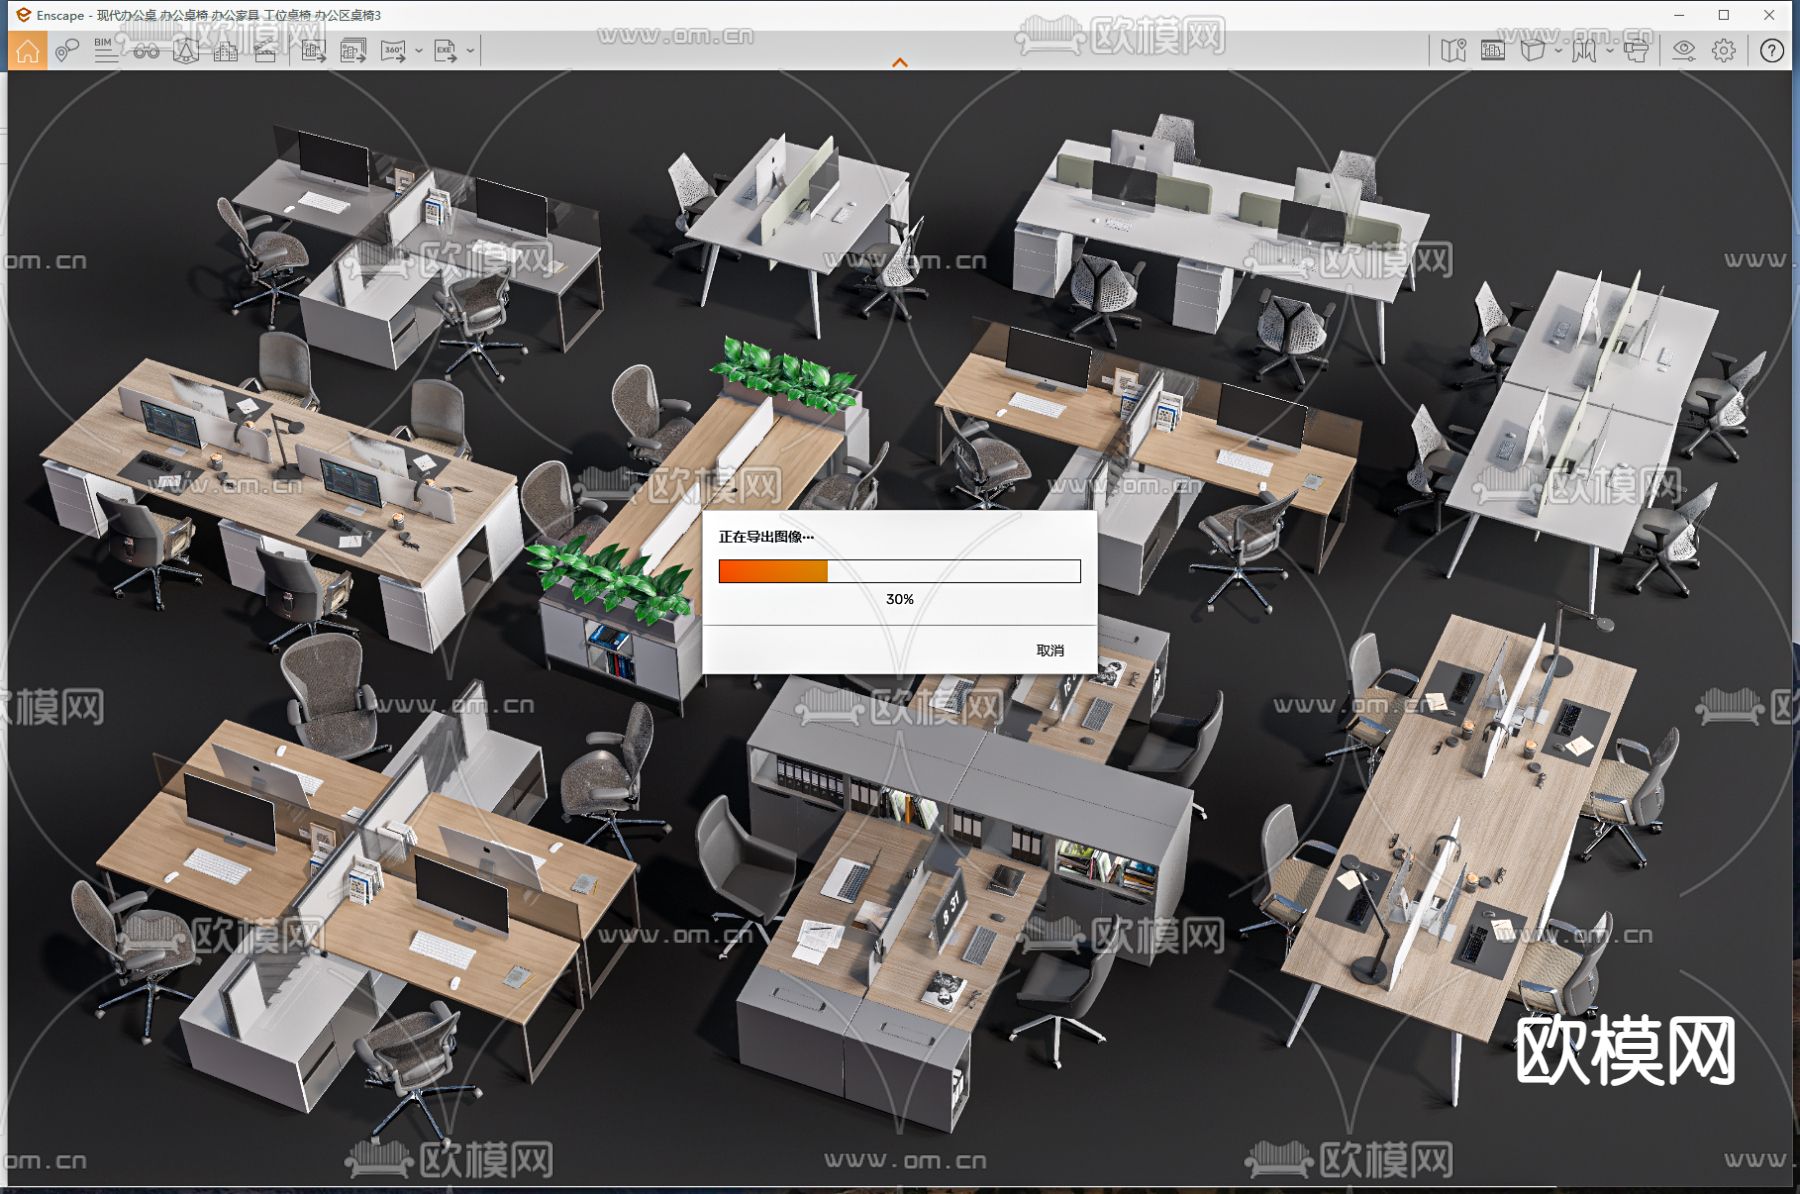Start batch rendering of multiple views

pos(353,51)
